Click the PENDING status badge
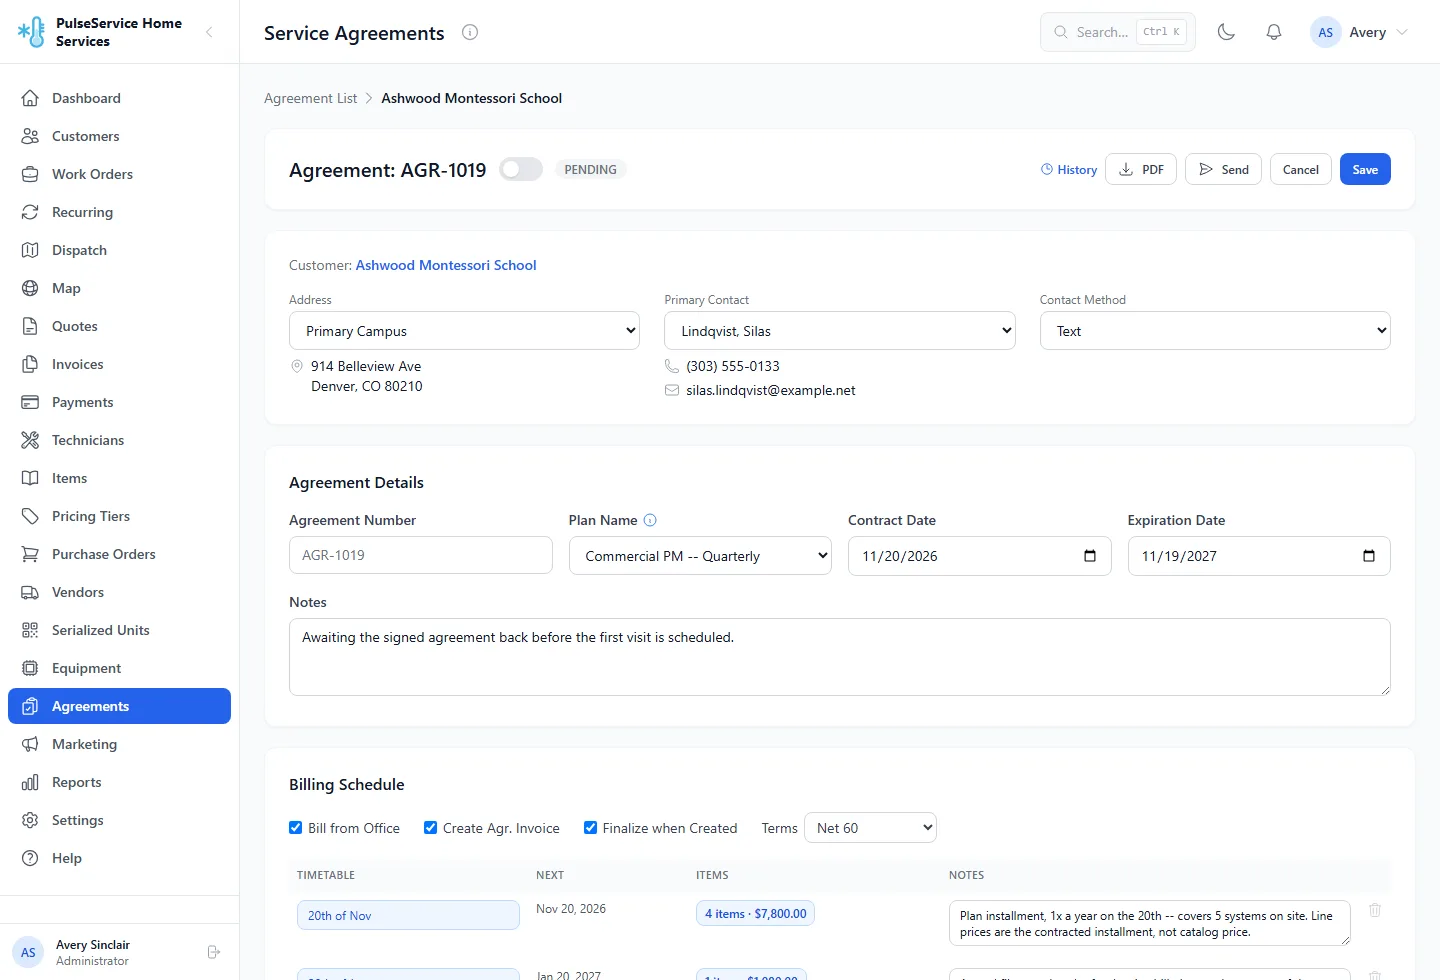 pyautogui.click(x=590, y=169)
